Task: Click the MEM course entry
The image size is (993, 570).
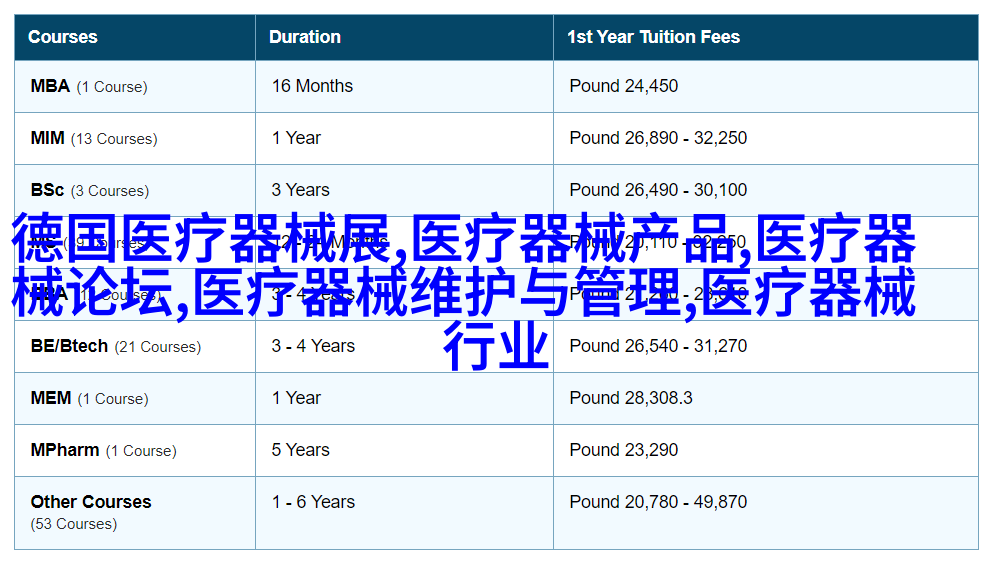Action: point(51,398)
